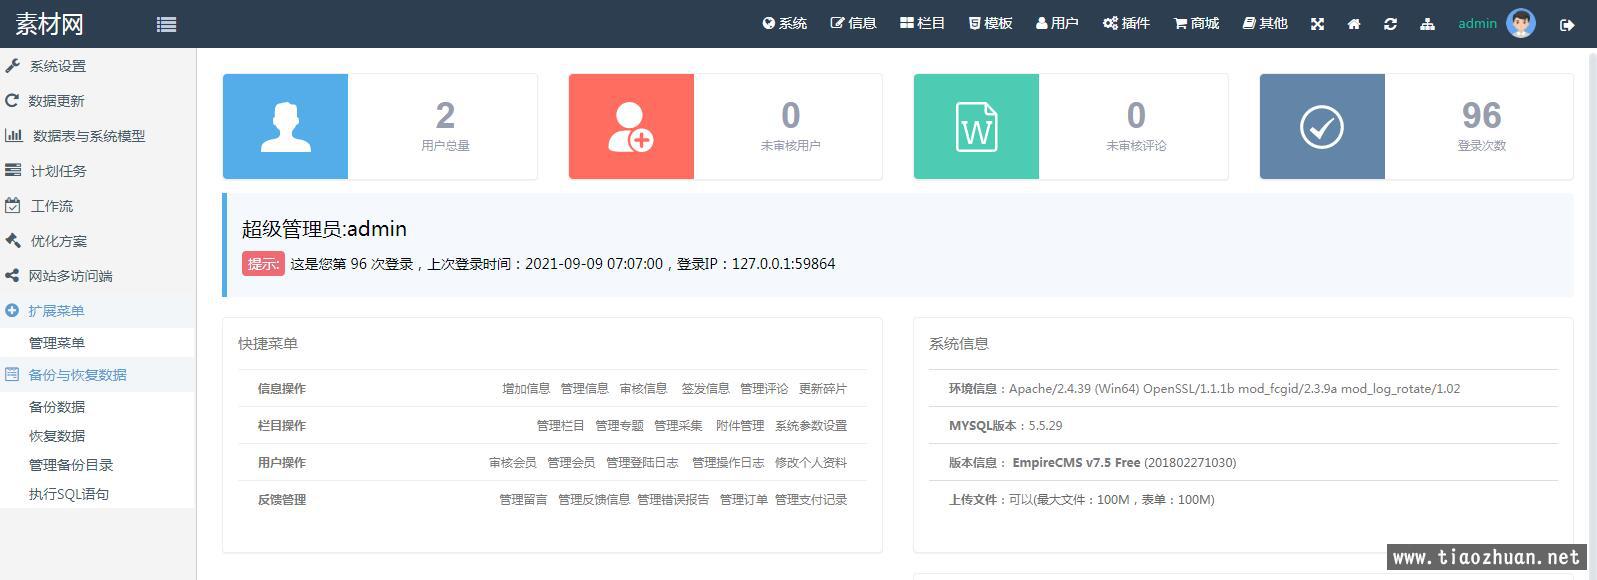The image size is (1597, 580).
Task: Open the sitemap icon in top bar
Action: click(x=1427, y=24)
